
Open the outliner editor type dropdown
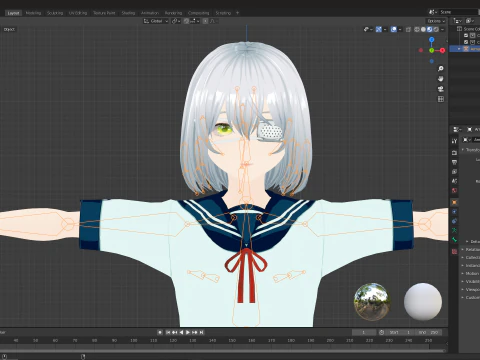click(457, 21)
